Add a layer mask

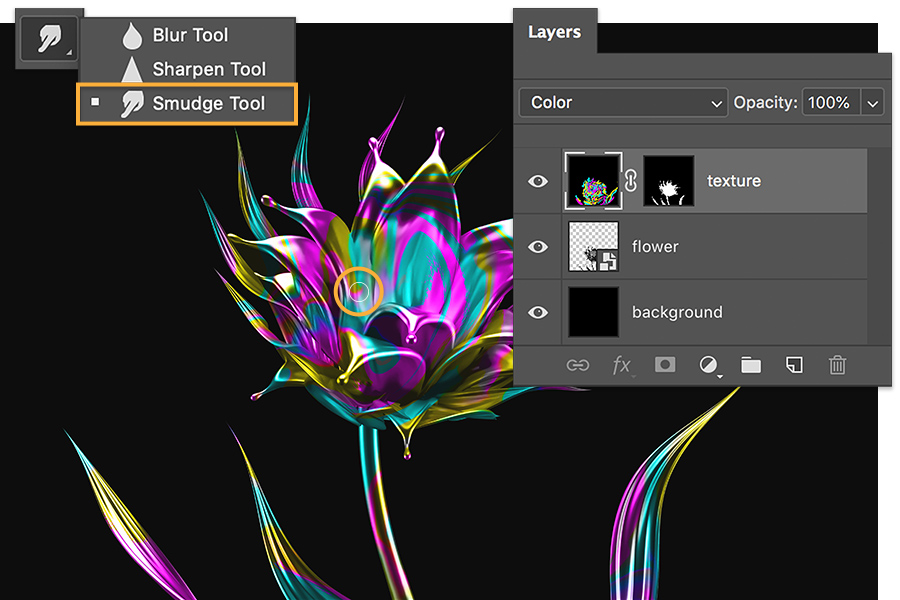pos(665,365)
